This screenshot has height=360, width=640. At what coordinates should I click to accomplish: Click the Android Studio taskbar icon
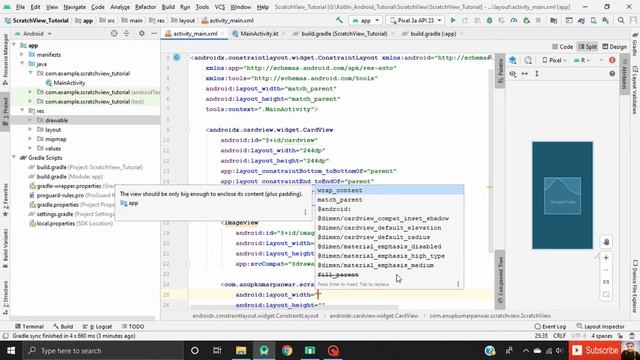(264, 350)
